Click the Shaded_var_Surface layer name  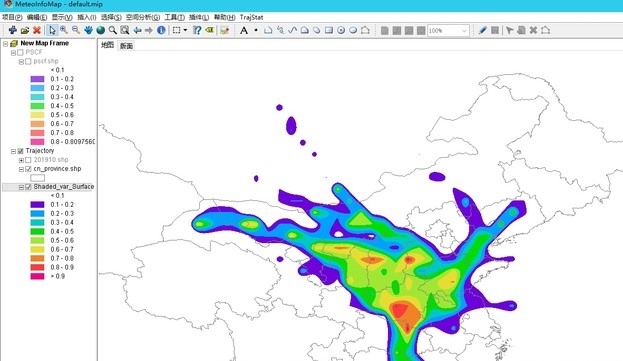click(x=64, y=187)
